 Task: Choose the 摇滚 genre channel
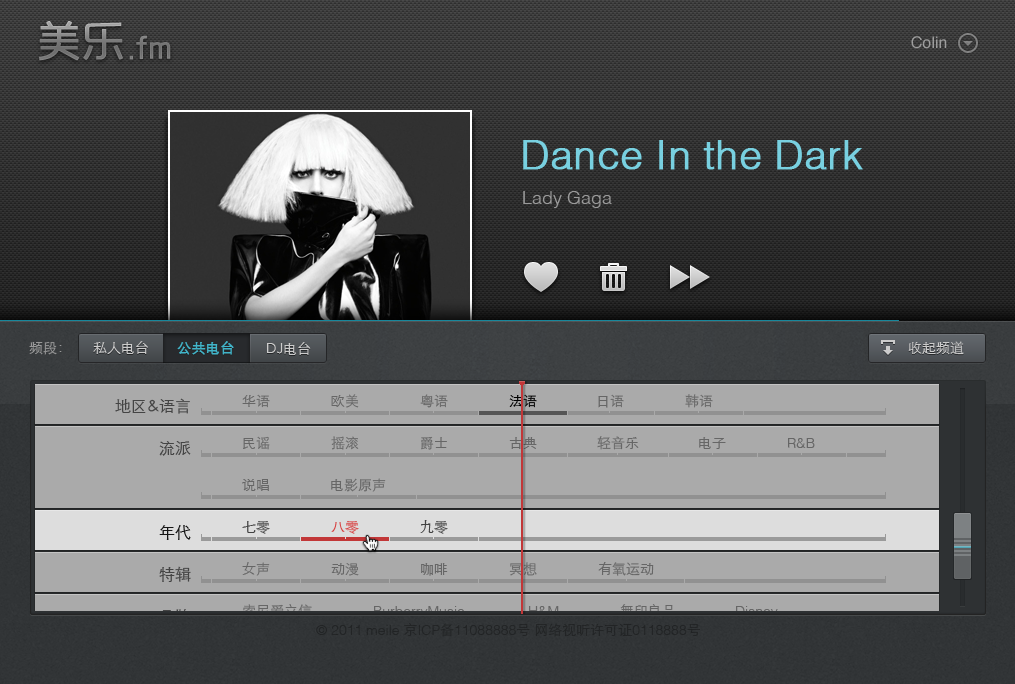[x=344, y=443]
